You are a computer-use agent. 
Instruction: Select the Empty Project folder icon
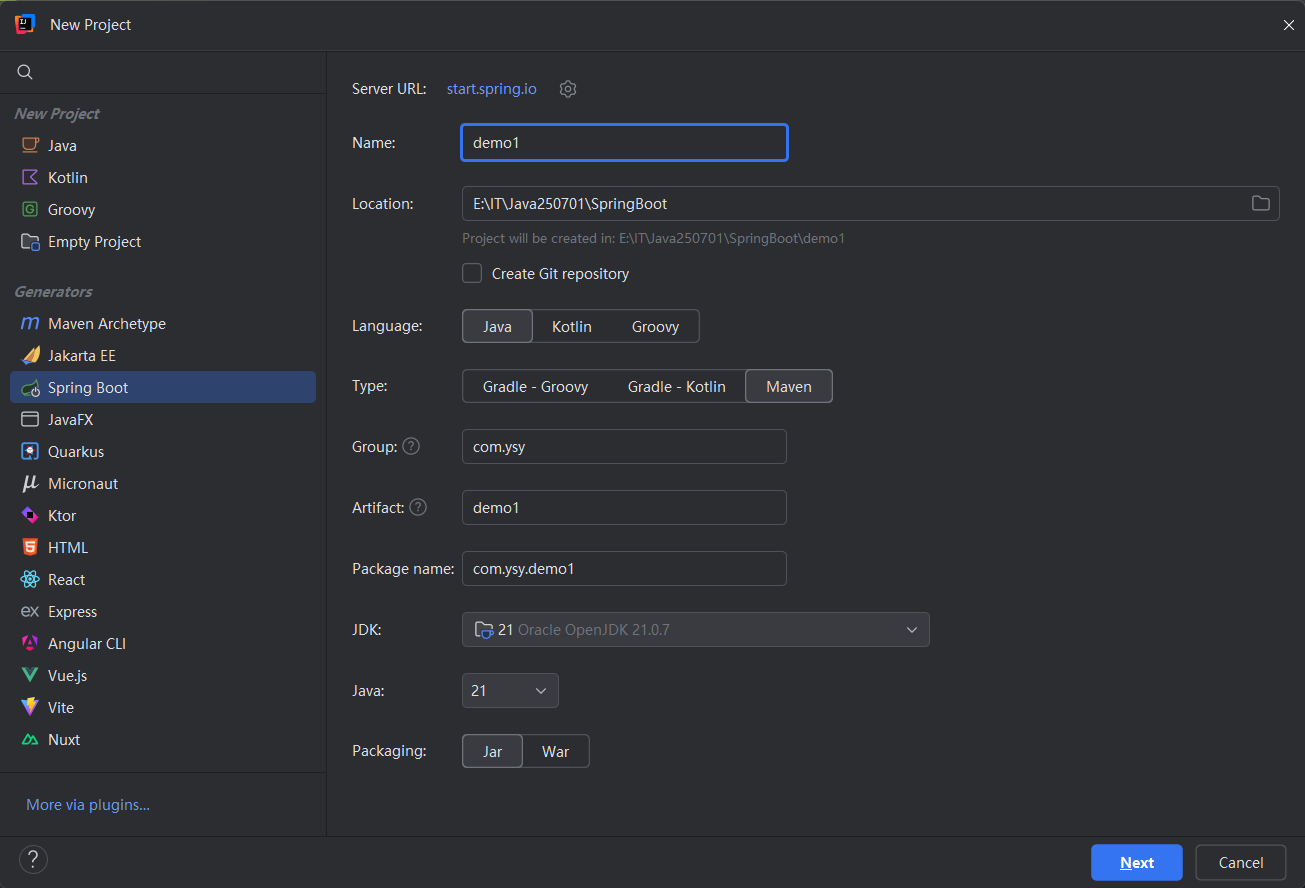[x=30, y=241]
